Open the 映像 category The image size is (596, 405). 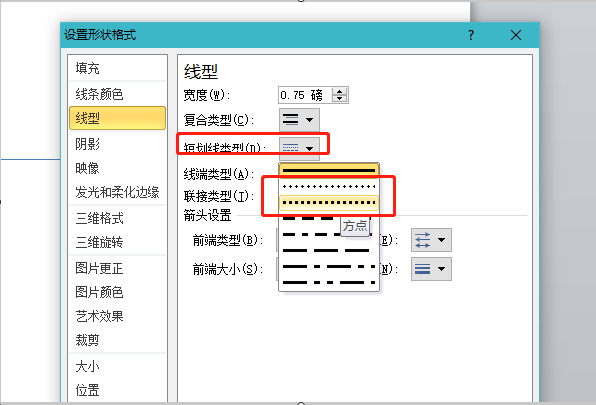(x=117, y=168)
